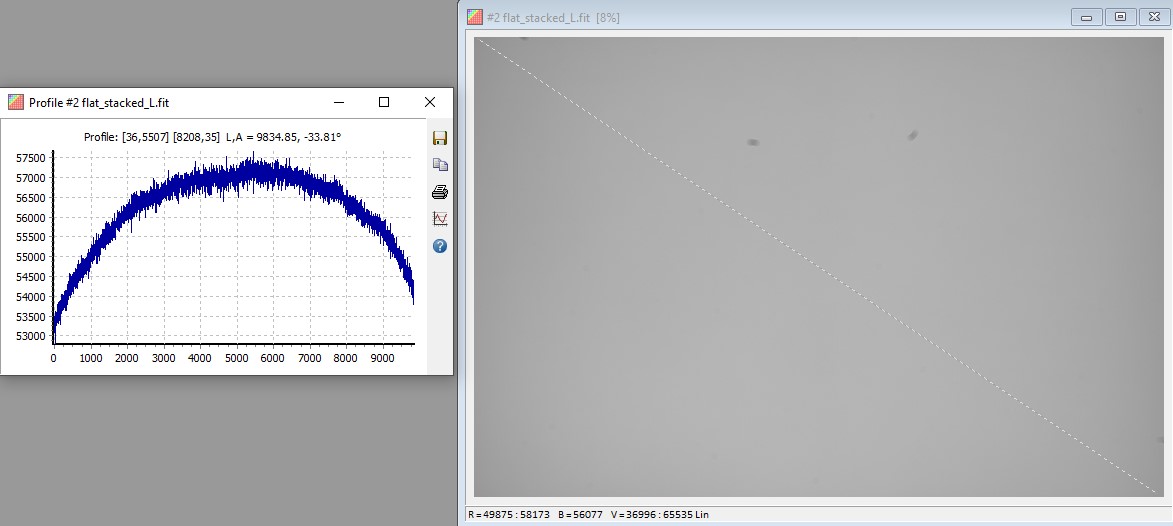Click the image window's title text showing 8% zoom
Viewport: 1173px width, 526px height.
[x=552, y=17]
